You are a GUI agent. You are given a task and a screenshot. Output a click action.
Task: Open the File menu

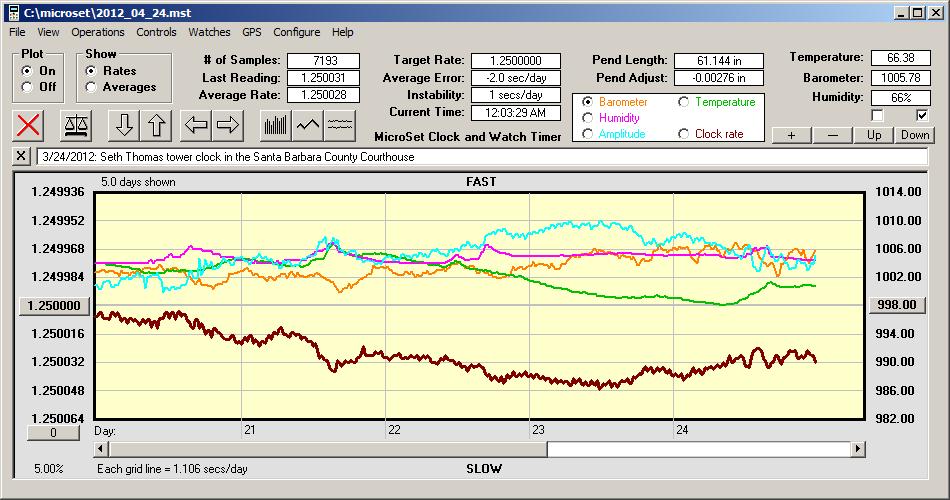coord(17,32)
